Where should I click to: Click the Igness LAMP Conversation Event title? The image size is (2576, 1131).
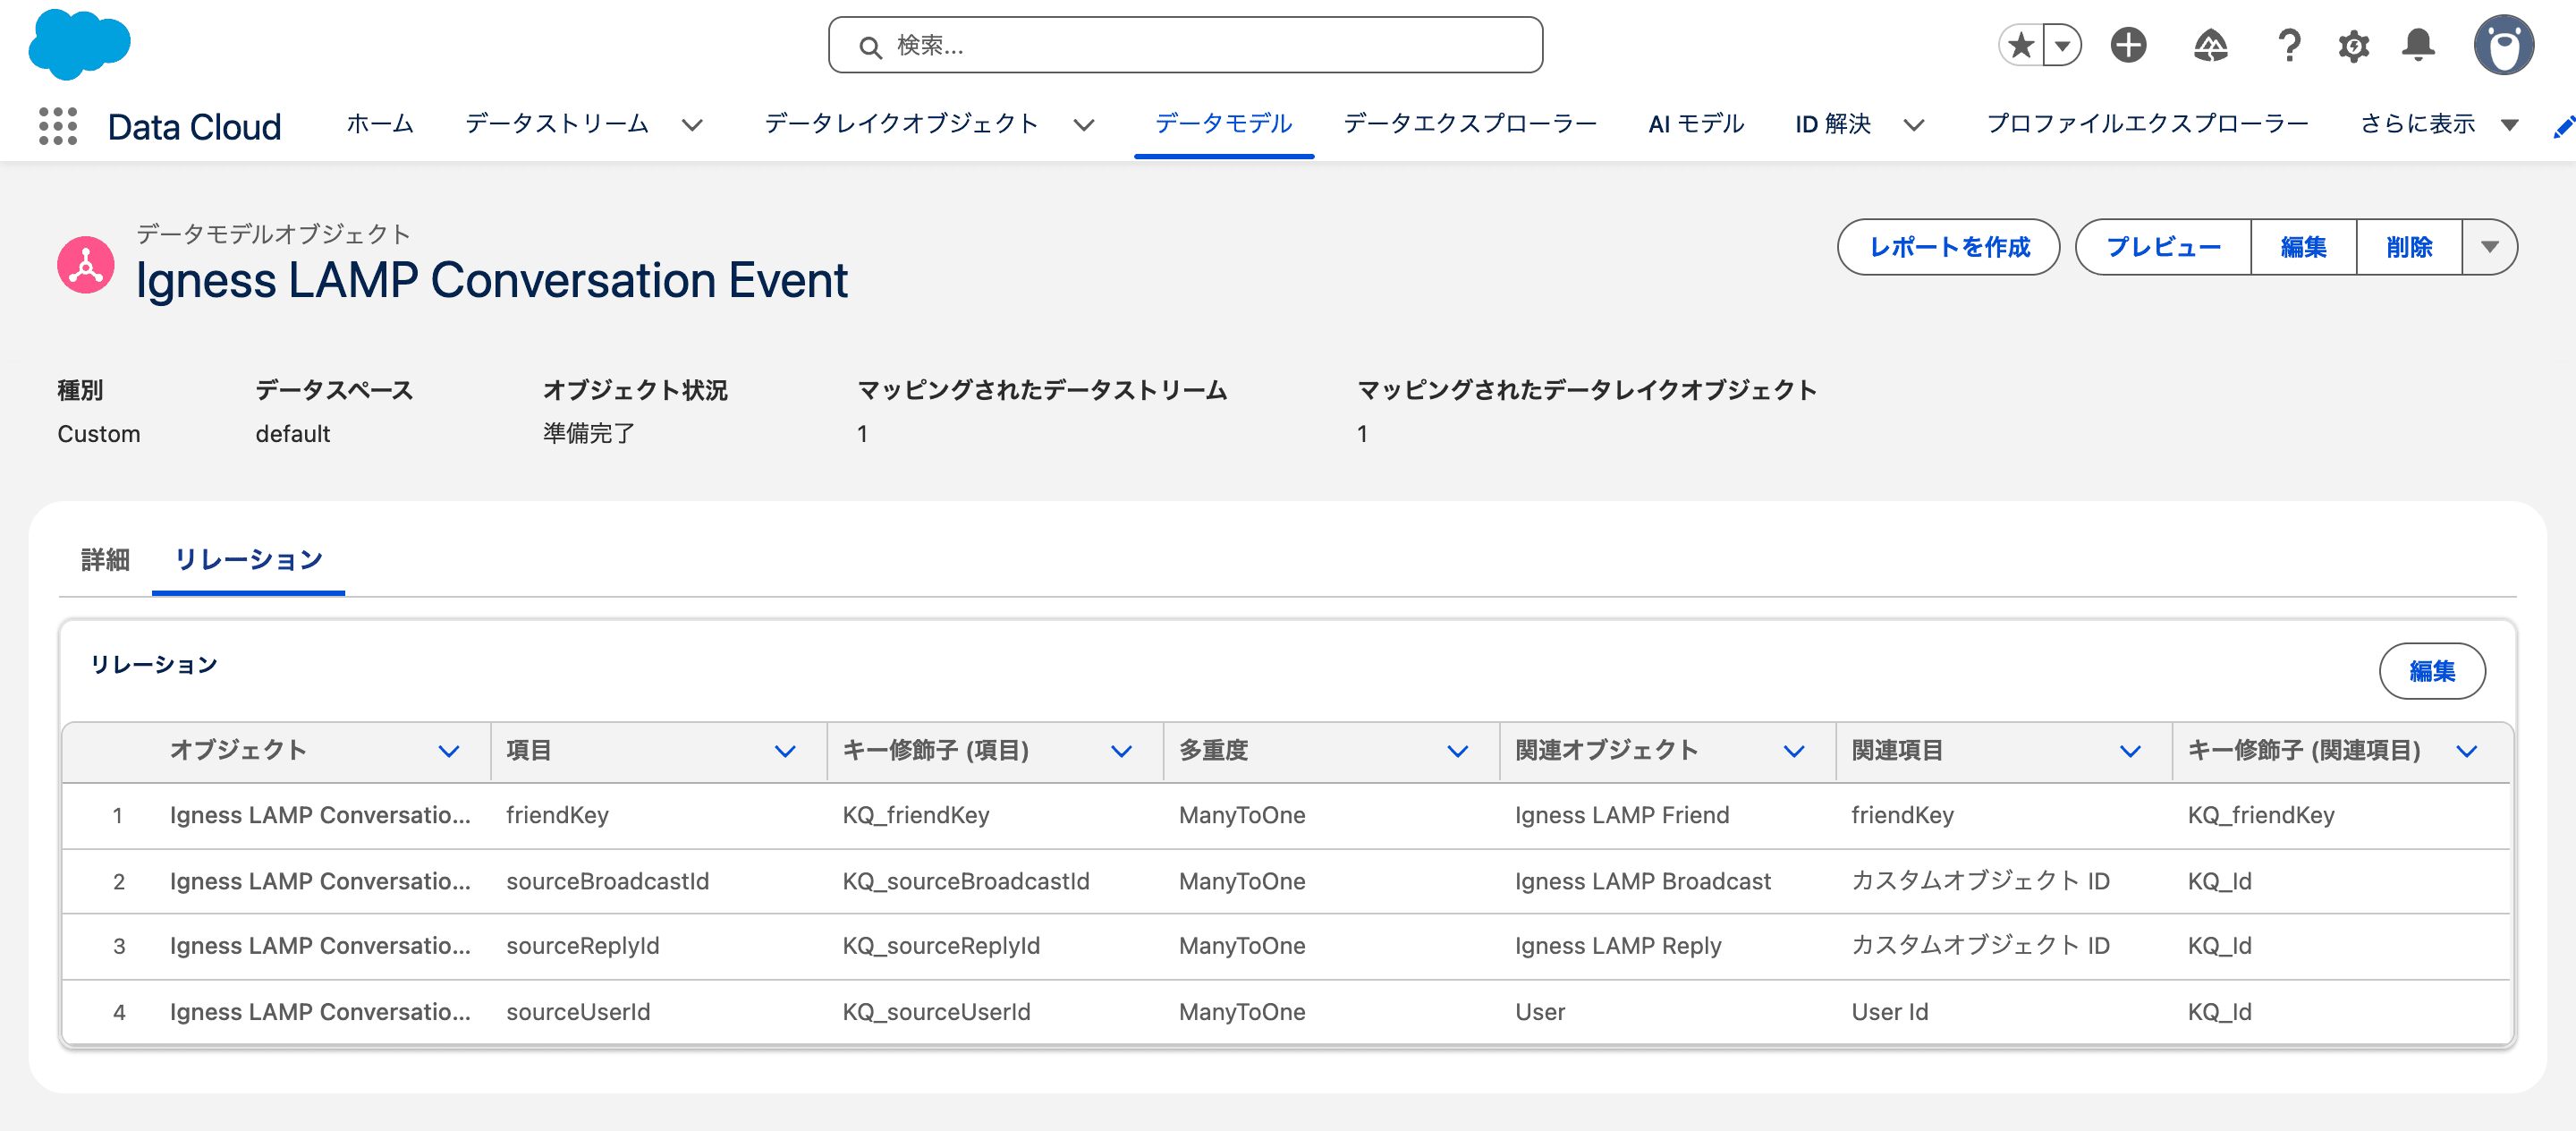click(492, 280)
